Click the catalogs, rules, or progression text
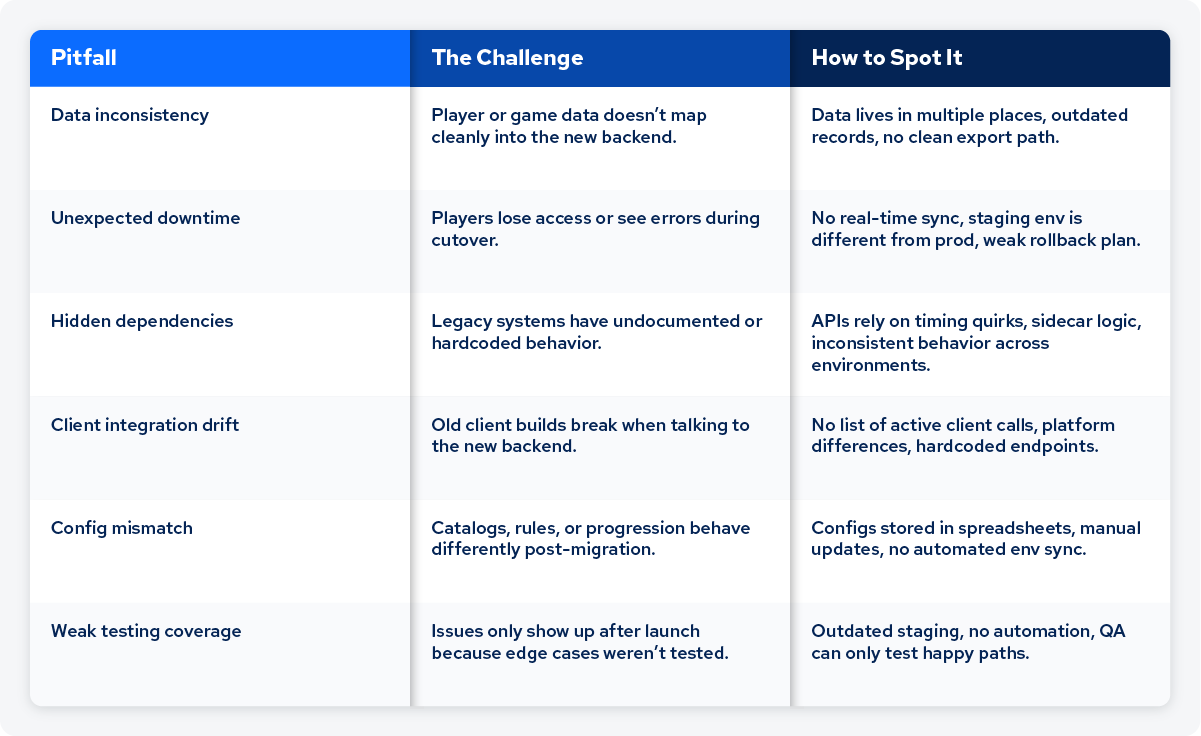Image resolution: width=1201 pixels, height=736 pixels. pos(590,539)
